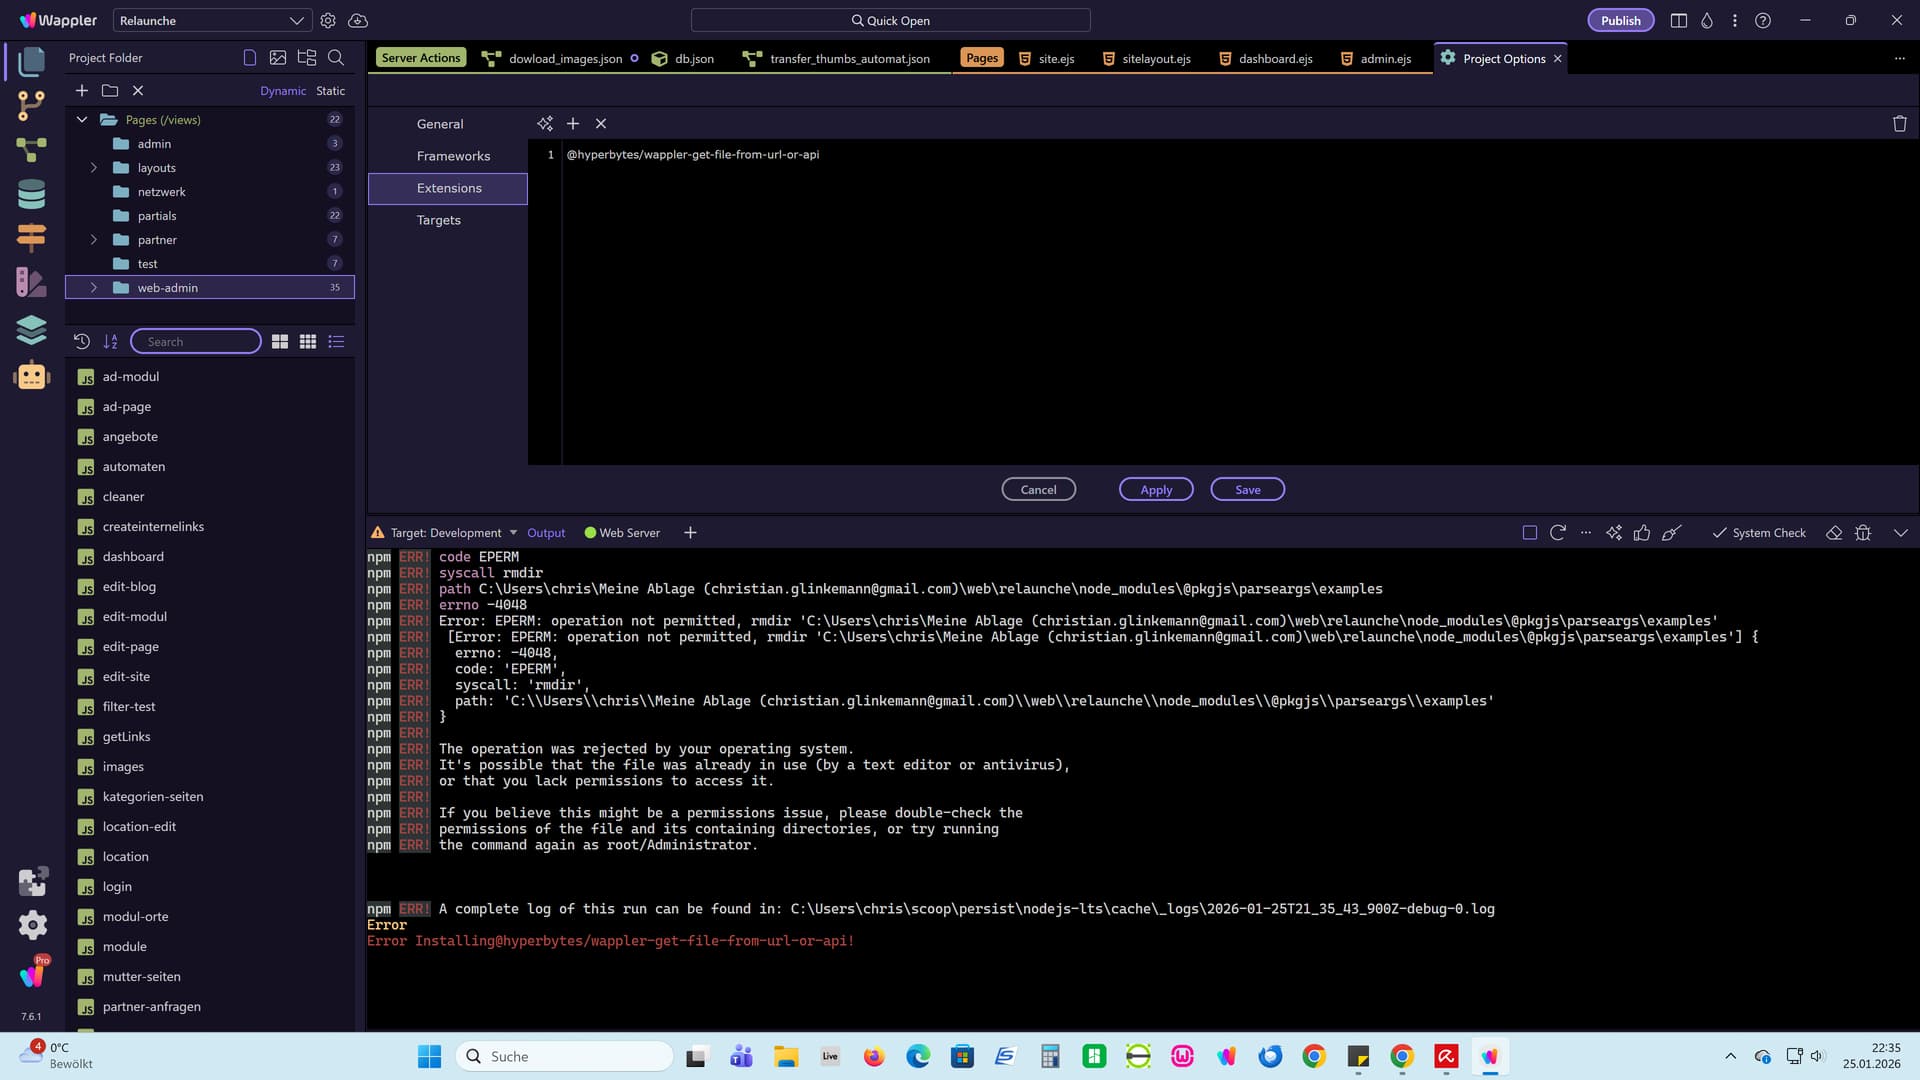Open the Relaunche project dropdown

(211, 20)
